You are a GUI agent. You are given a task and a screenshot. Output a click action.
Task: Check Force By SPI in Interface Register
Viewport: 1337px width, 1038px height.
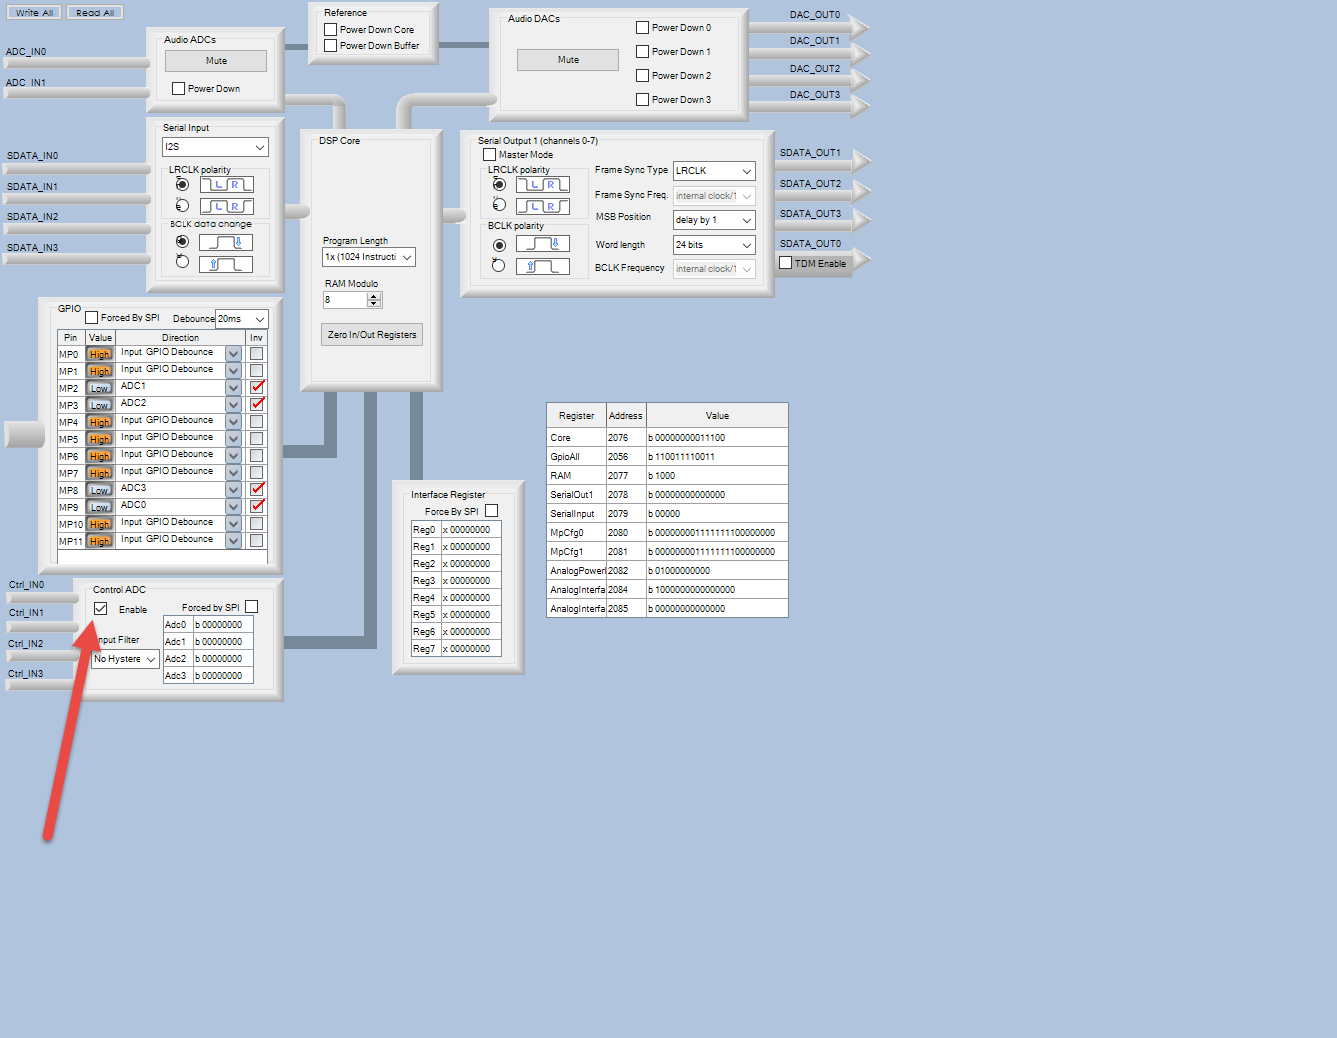491,511
